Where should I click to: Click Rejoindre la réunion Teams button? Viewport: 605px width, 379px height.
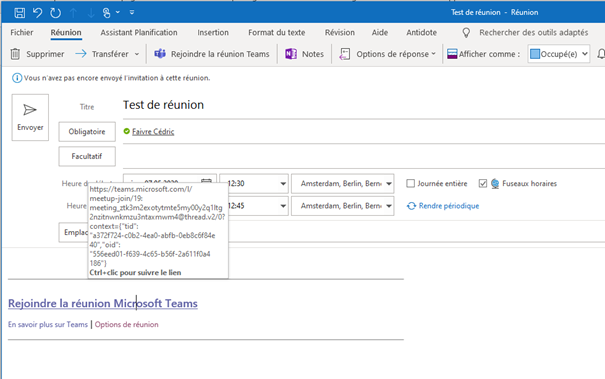tap(211, 54)
